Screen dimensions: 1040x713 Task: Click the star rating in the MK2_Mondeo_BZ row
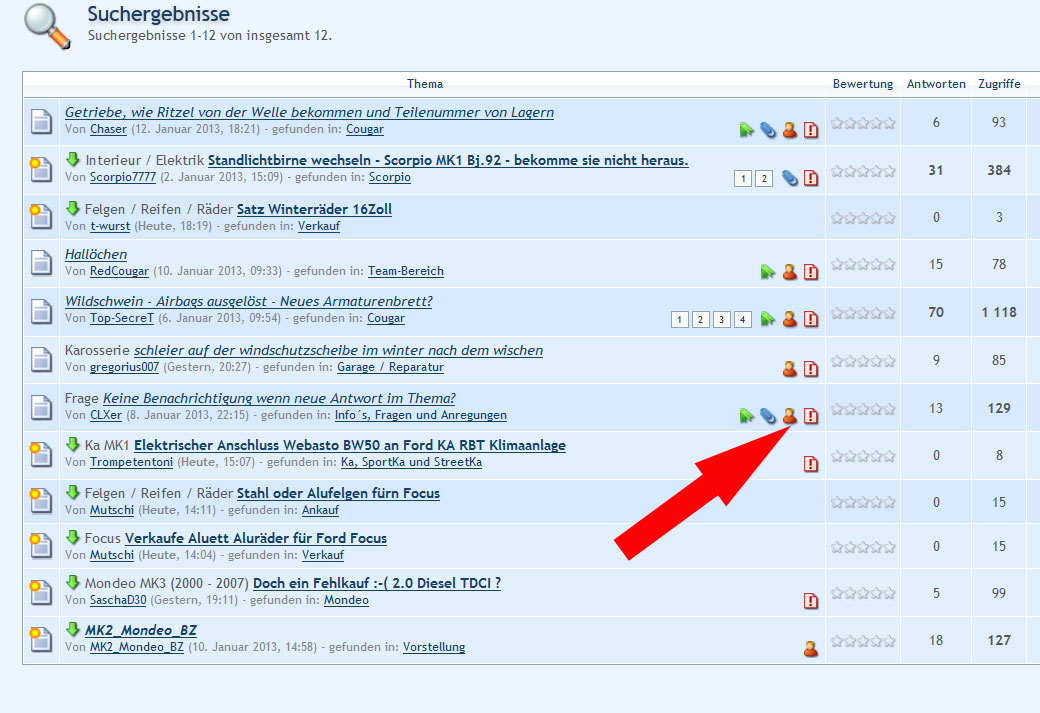click(x=863, y=641)
